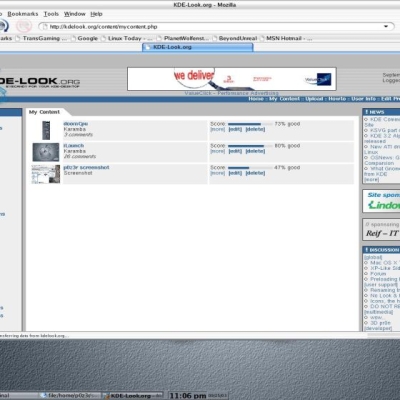Open the Google bookmark
This screenshot has height=400, width=400.
point(84,38)
